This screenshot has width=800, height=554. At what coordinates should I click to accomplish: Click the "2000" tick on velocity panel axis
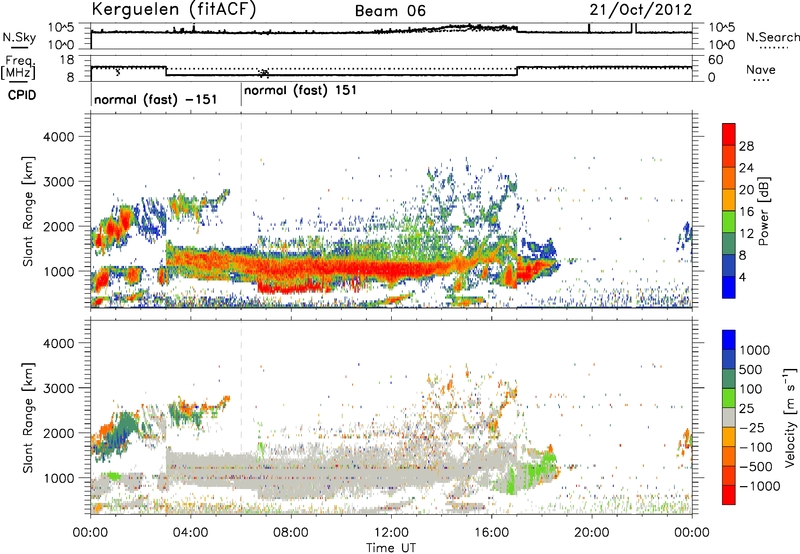(58, 433)
